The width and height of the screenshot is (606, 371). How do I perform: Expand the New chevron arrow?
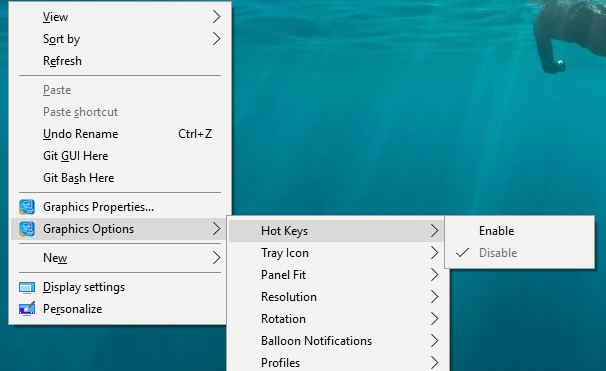point(217,258)
